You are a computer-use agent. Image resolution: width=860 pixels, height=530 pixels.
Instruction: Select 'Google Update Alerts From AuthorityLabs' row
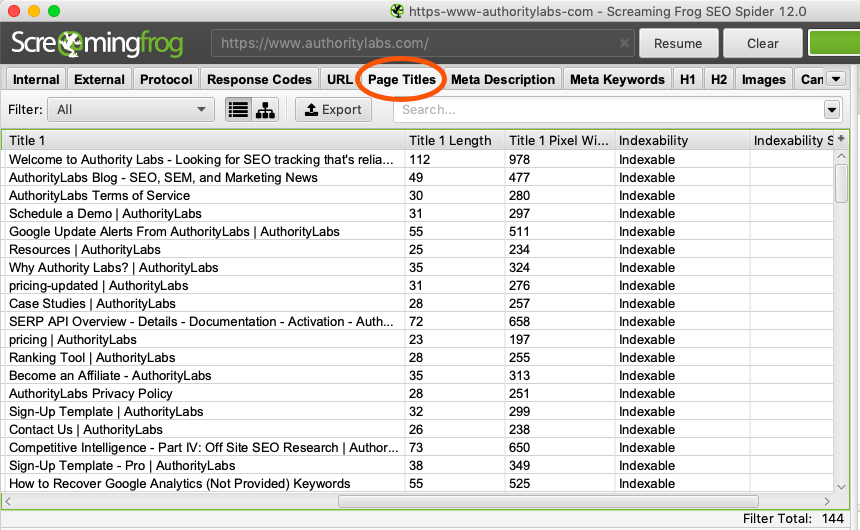click(418, 232)
